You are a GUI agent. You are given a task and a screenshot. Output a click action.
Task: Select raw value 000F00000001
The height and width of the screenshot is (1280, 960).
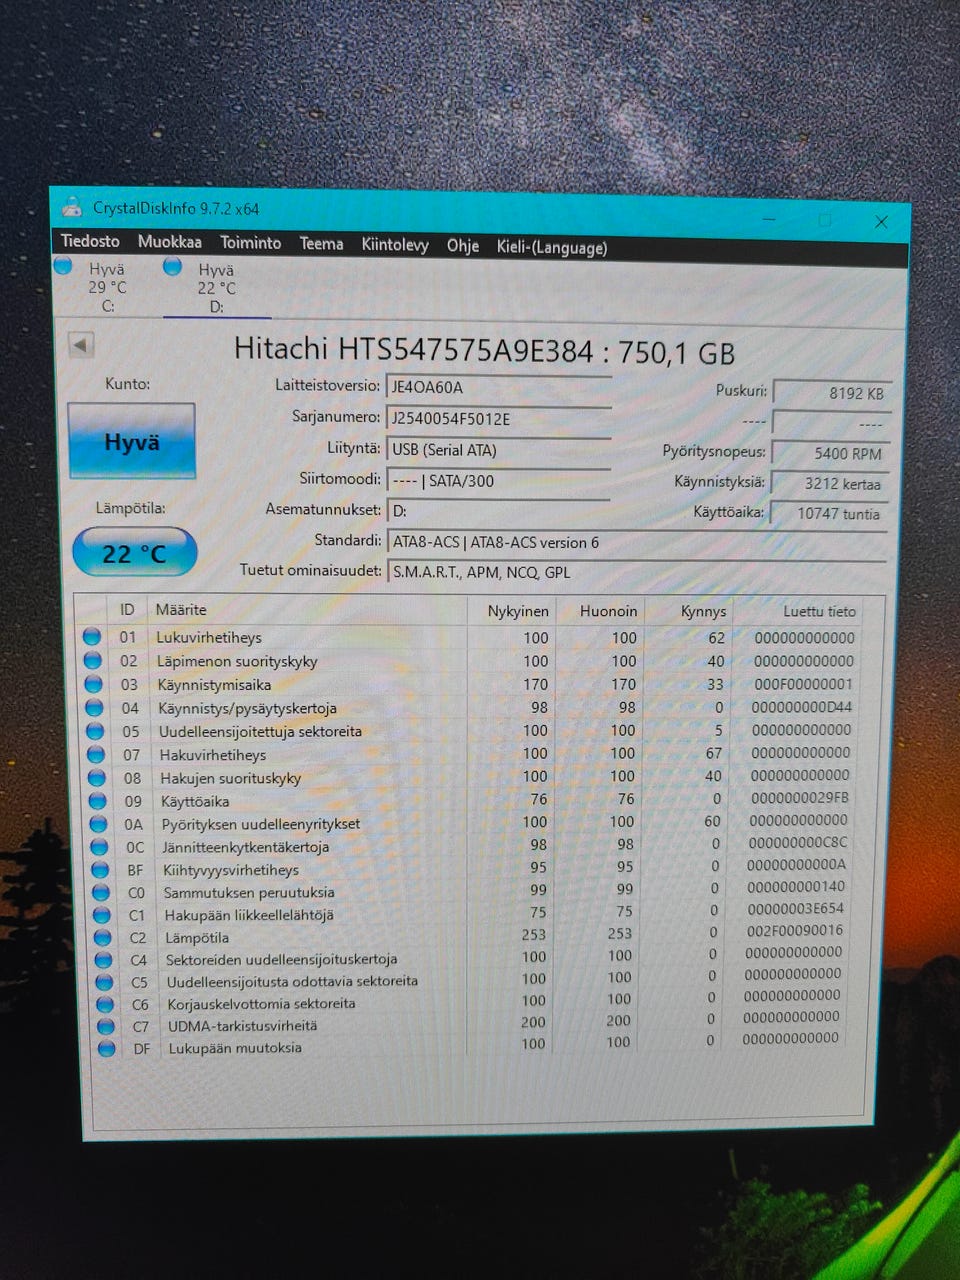pyautogui.click(x=803, y=684)
